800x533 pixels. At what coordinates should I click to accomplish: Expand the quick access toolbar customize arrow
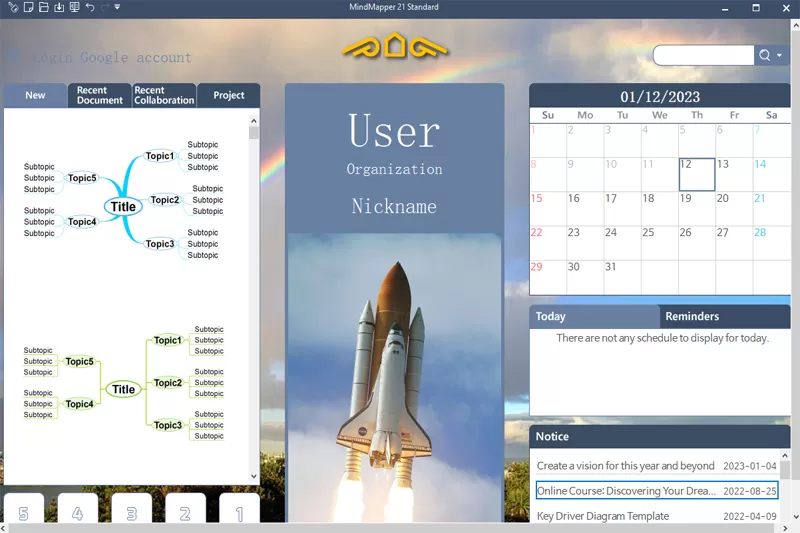click(117, 7)
